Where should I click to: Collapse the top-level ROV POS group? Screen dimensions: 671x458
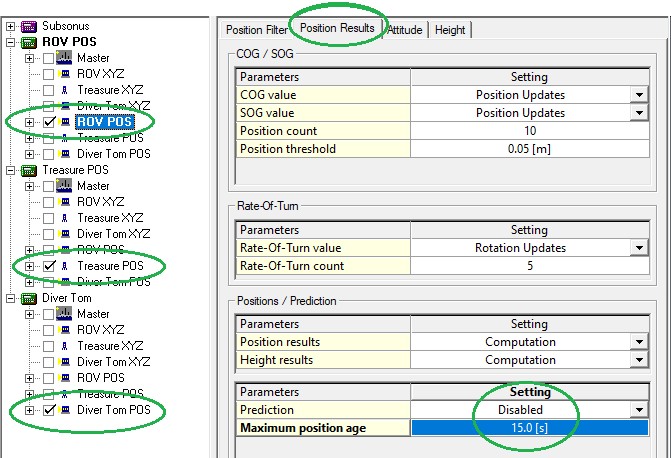pyautogui.click(x=11, y=42)
